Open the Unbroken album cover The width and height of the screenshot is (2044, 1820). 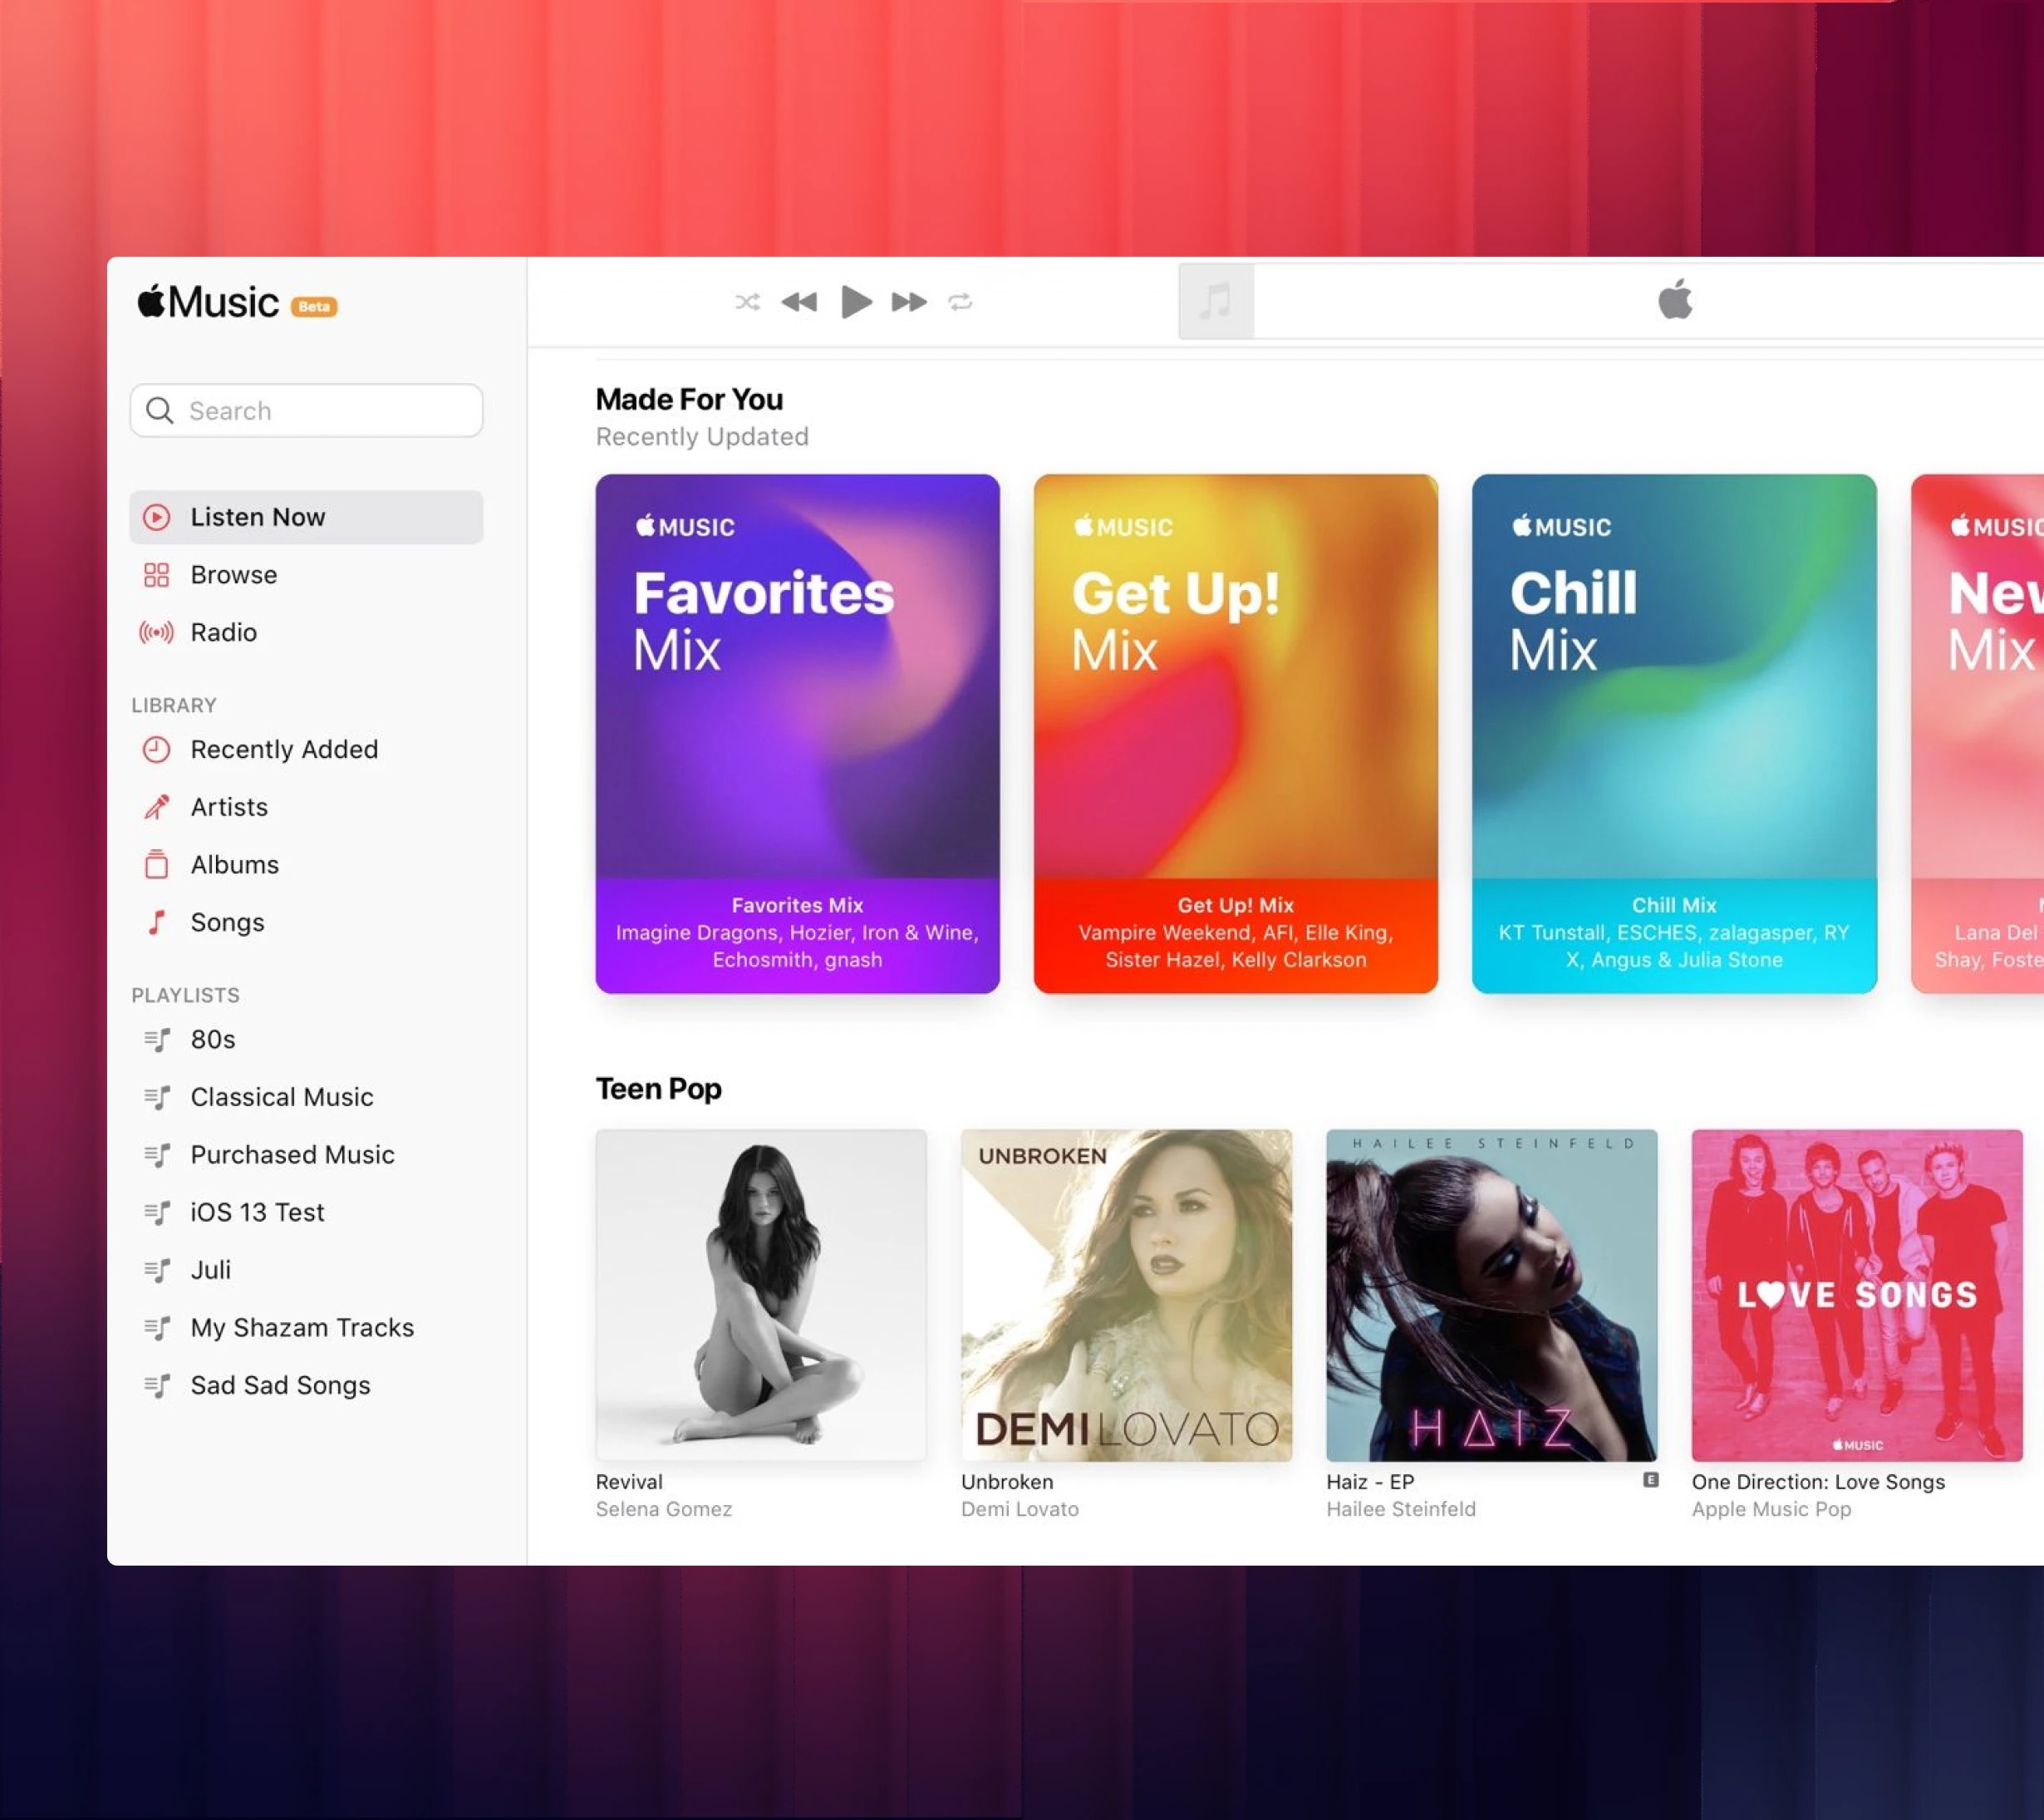pyautogui.click(x=1126, y=1296)
